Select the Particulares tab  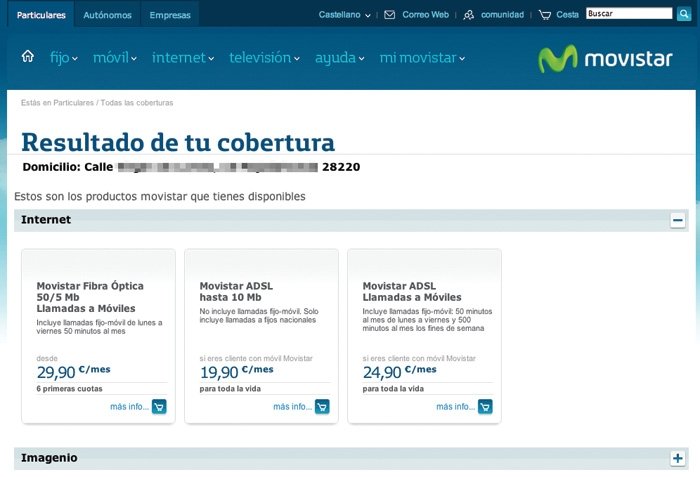(41, 15)
